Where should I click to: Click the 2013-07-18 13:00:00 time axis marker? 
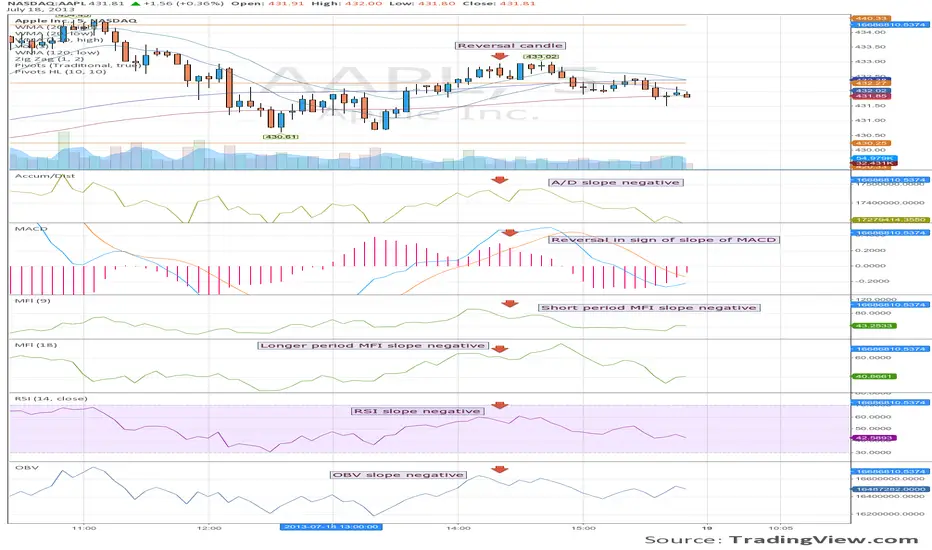coord(331,527)
